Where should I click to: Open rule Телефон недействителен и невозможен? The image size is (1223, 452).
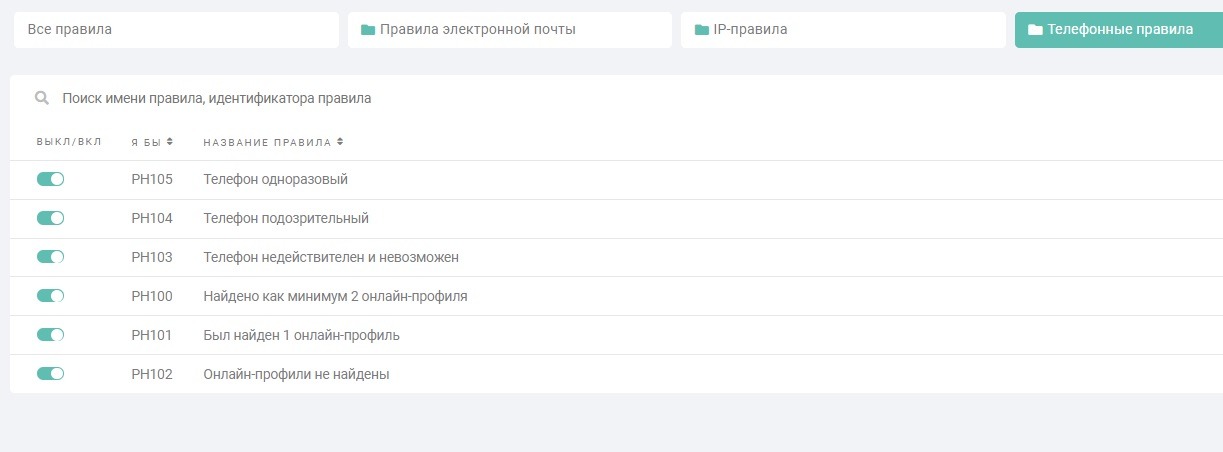(x=330, y=257)
